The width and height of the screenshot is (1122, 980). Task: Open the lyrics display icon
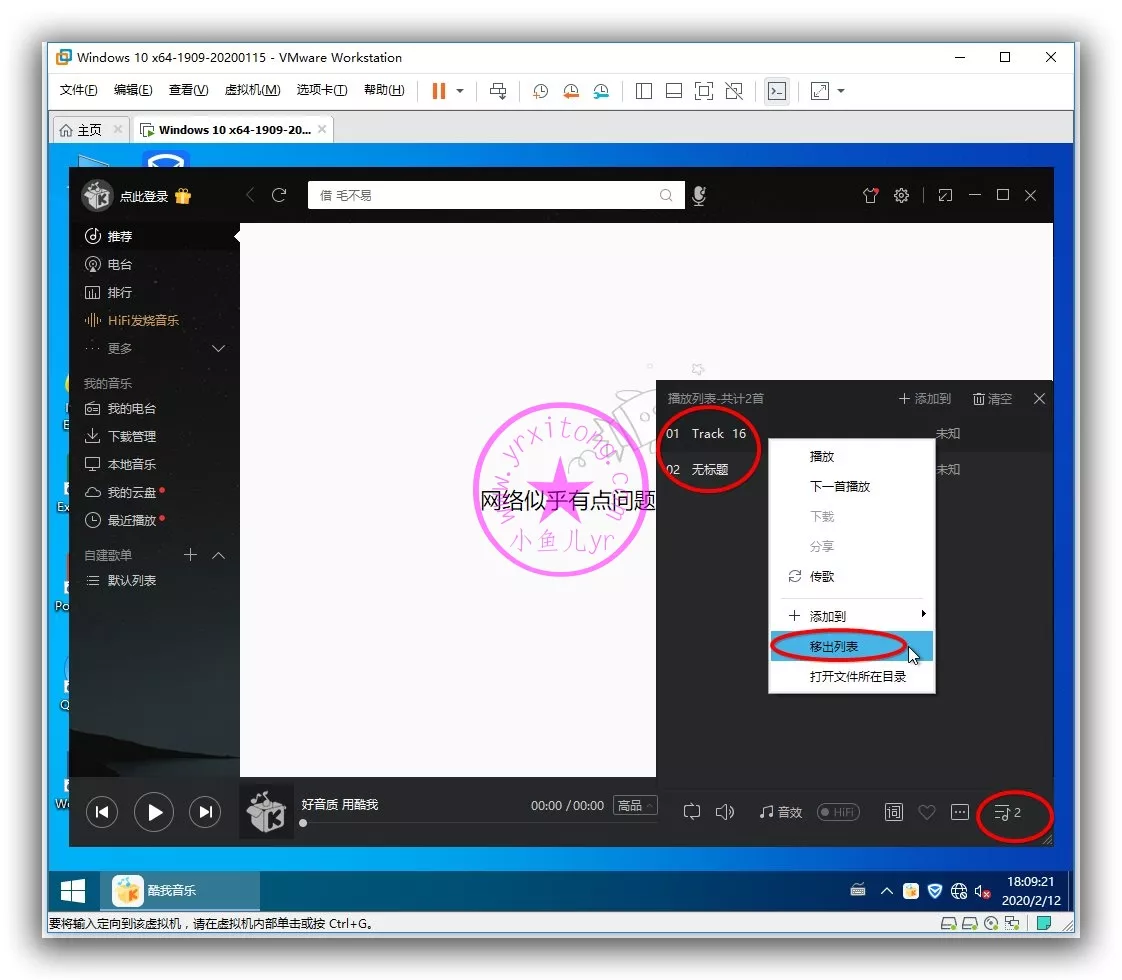[893, 812]
